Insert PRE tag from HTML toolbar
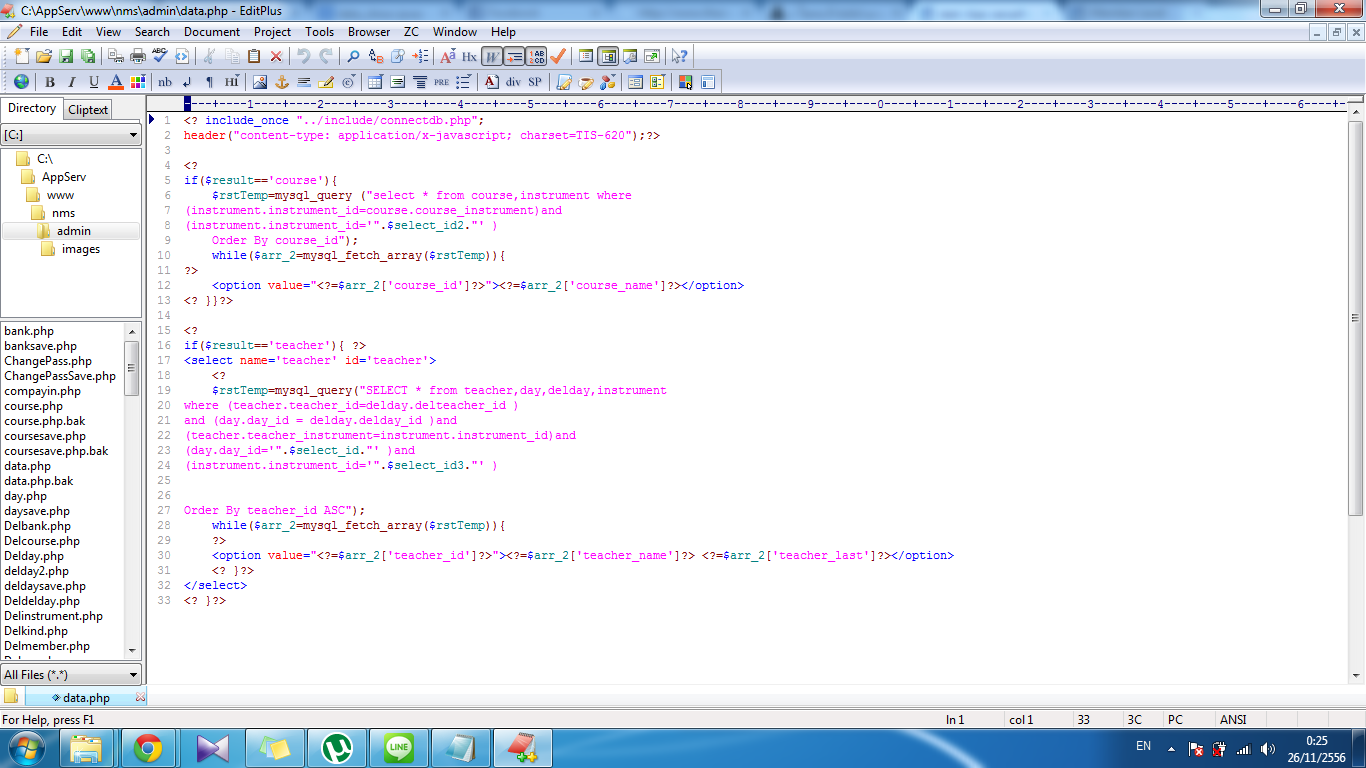The width and height of the screenshot is (1366, 768). (441, 82)
